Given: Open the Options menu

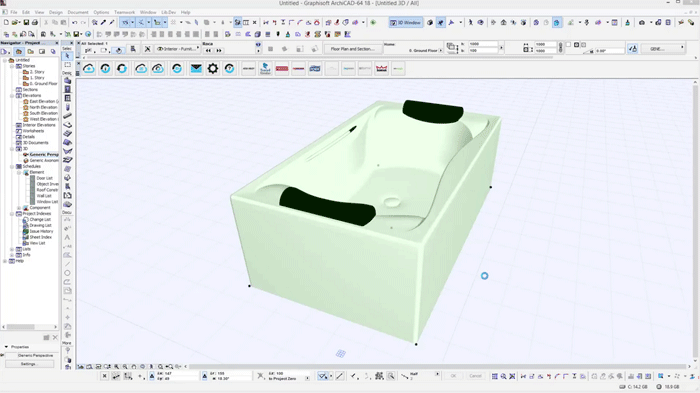Looking at the screenshot, I should 101,12.
